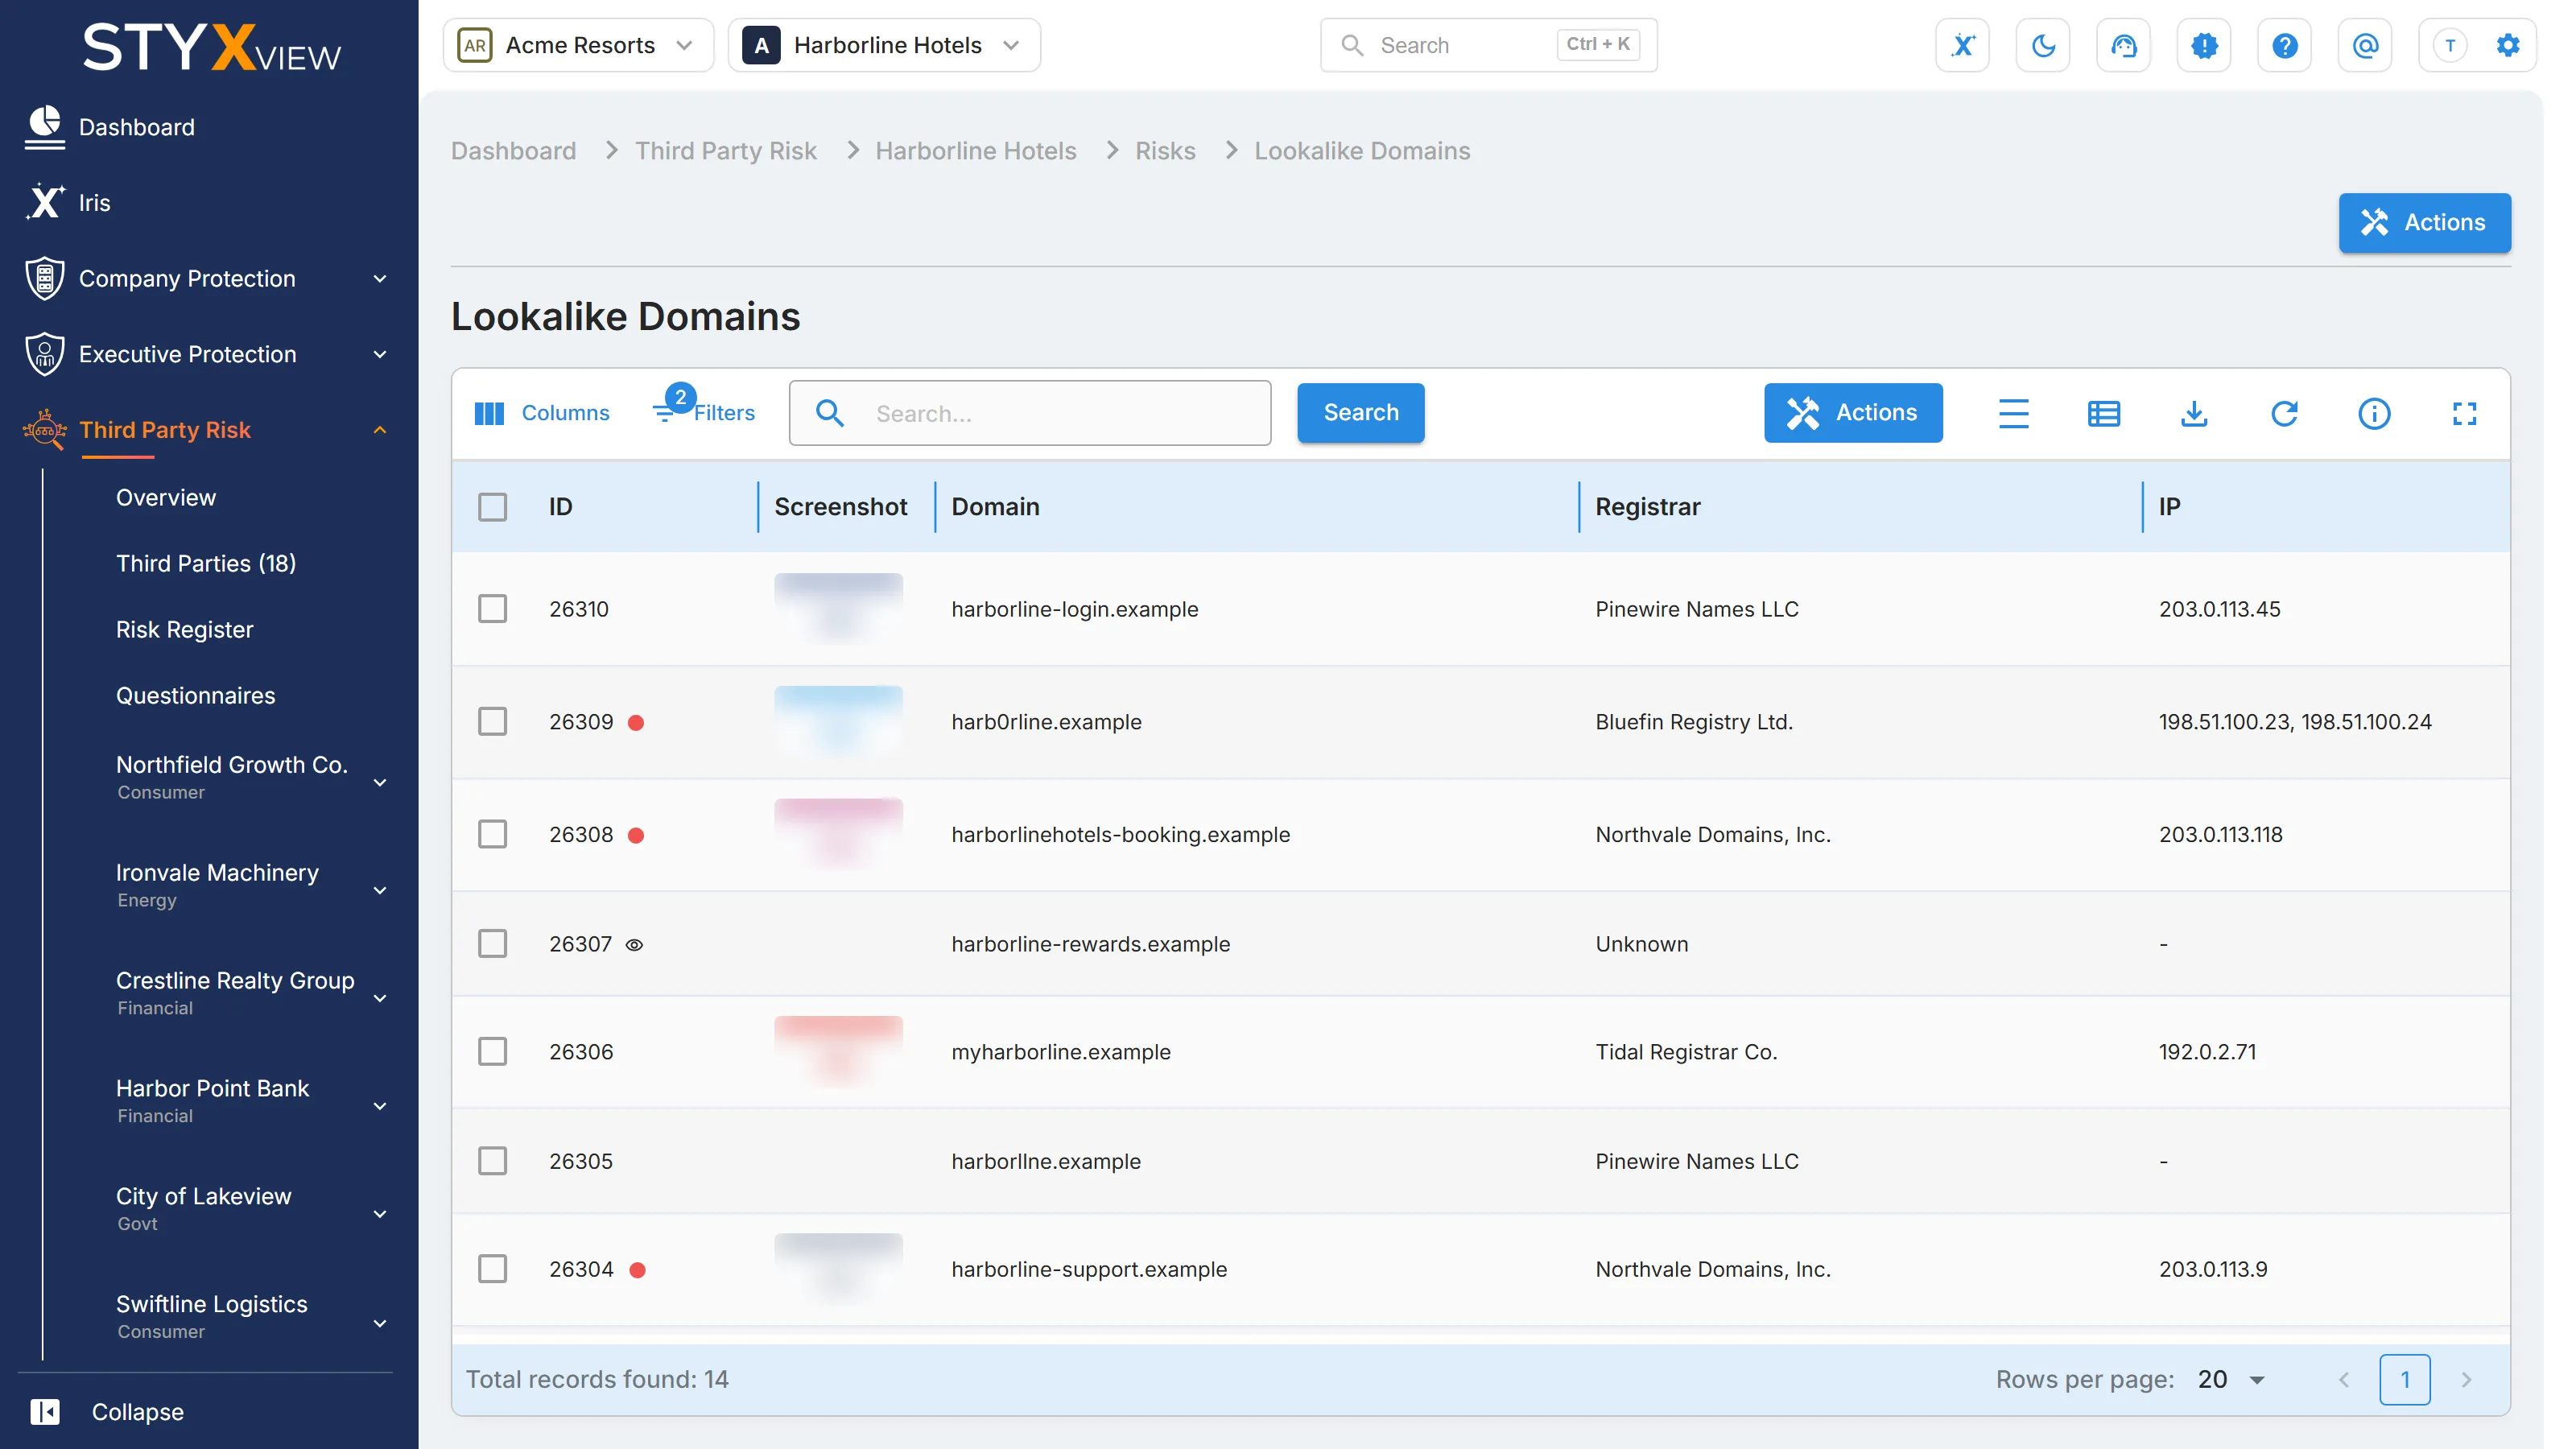The image size is (2576, 1449).
Task: Check the row 26309 checkbox
Action: [492, 722]
